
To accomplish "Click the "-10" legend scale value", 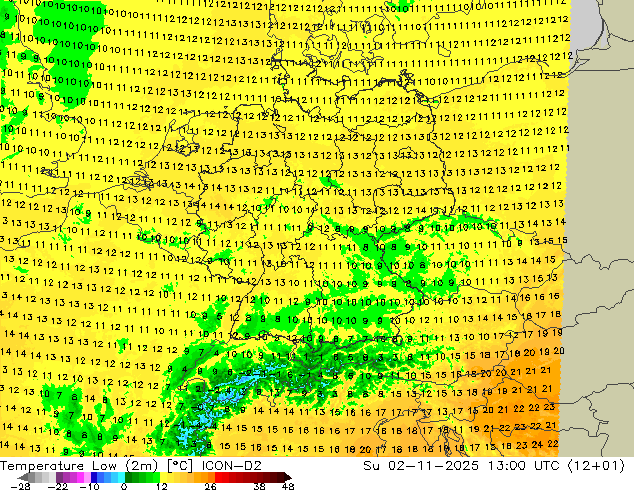I will pos(89,486).
